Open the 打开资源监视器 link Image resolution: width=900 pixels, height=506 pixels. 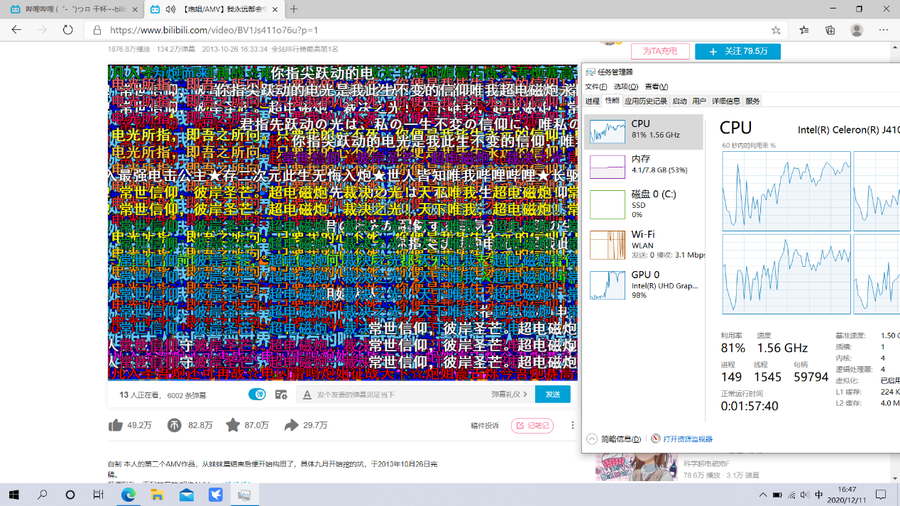[x=687, y=439]
